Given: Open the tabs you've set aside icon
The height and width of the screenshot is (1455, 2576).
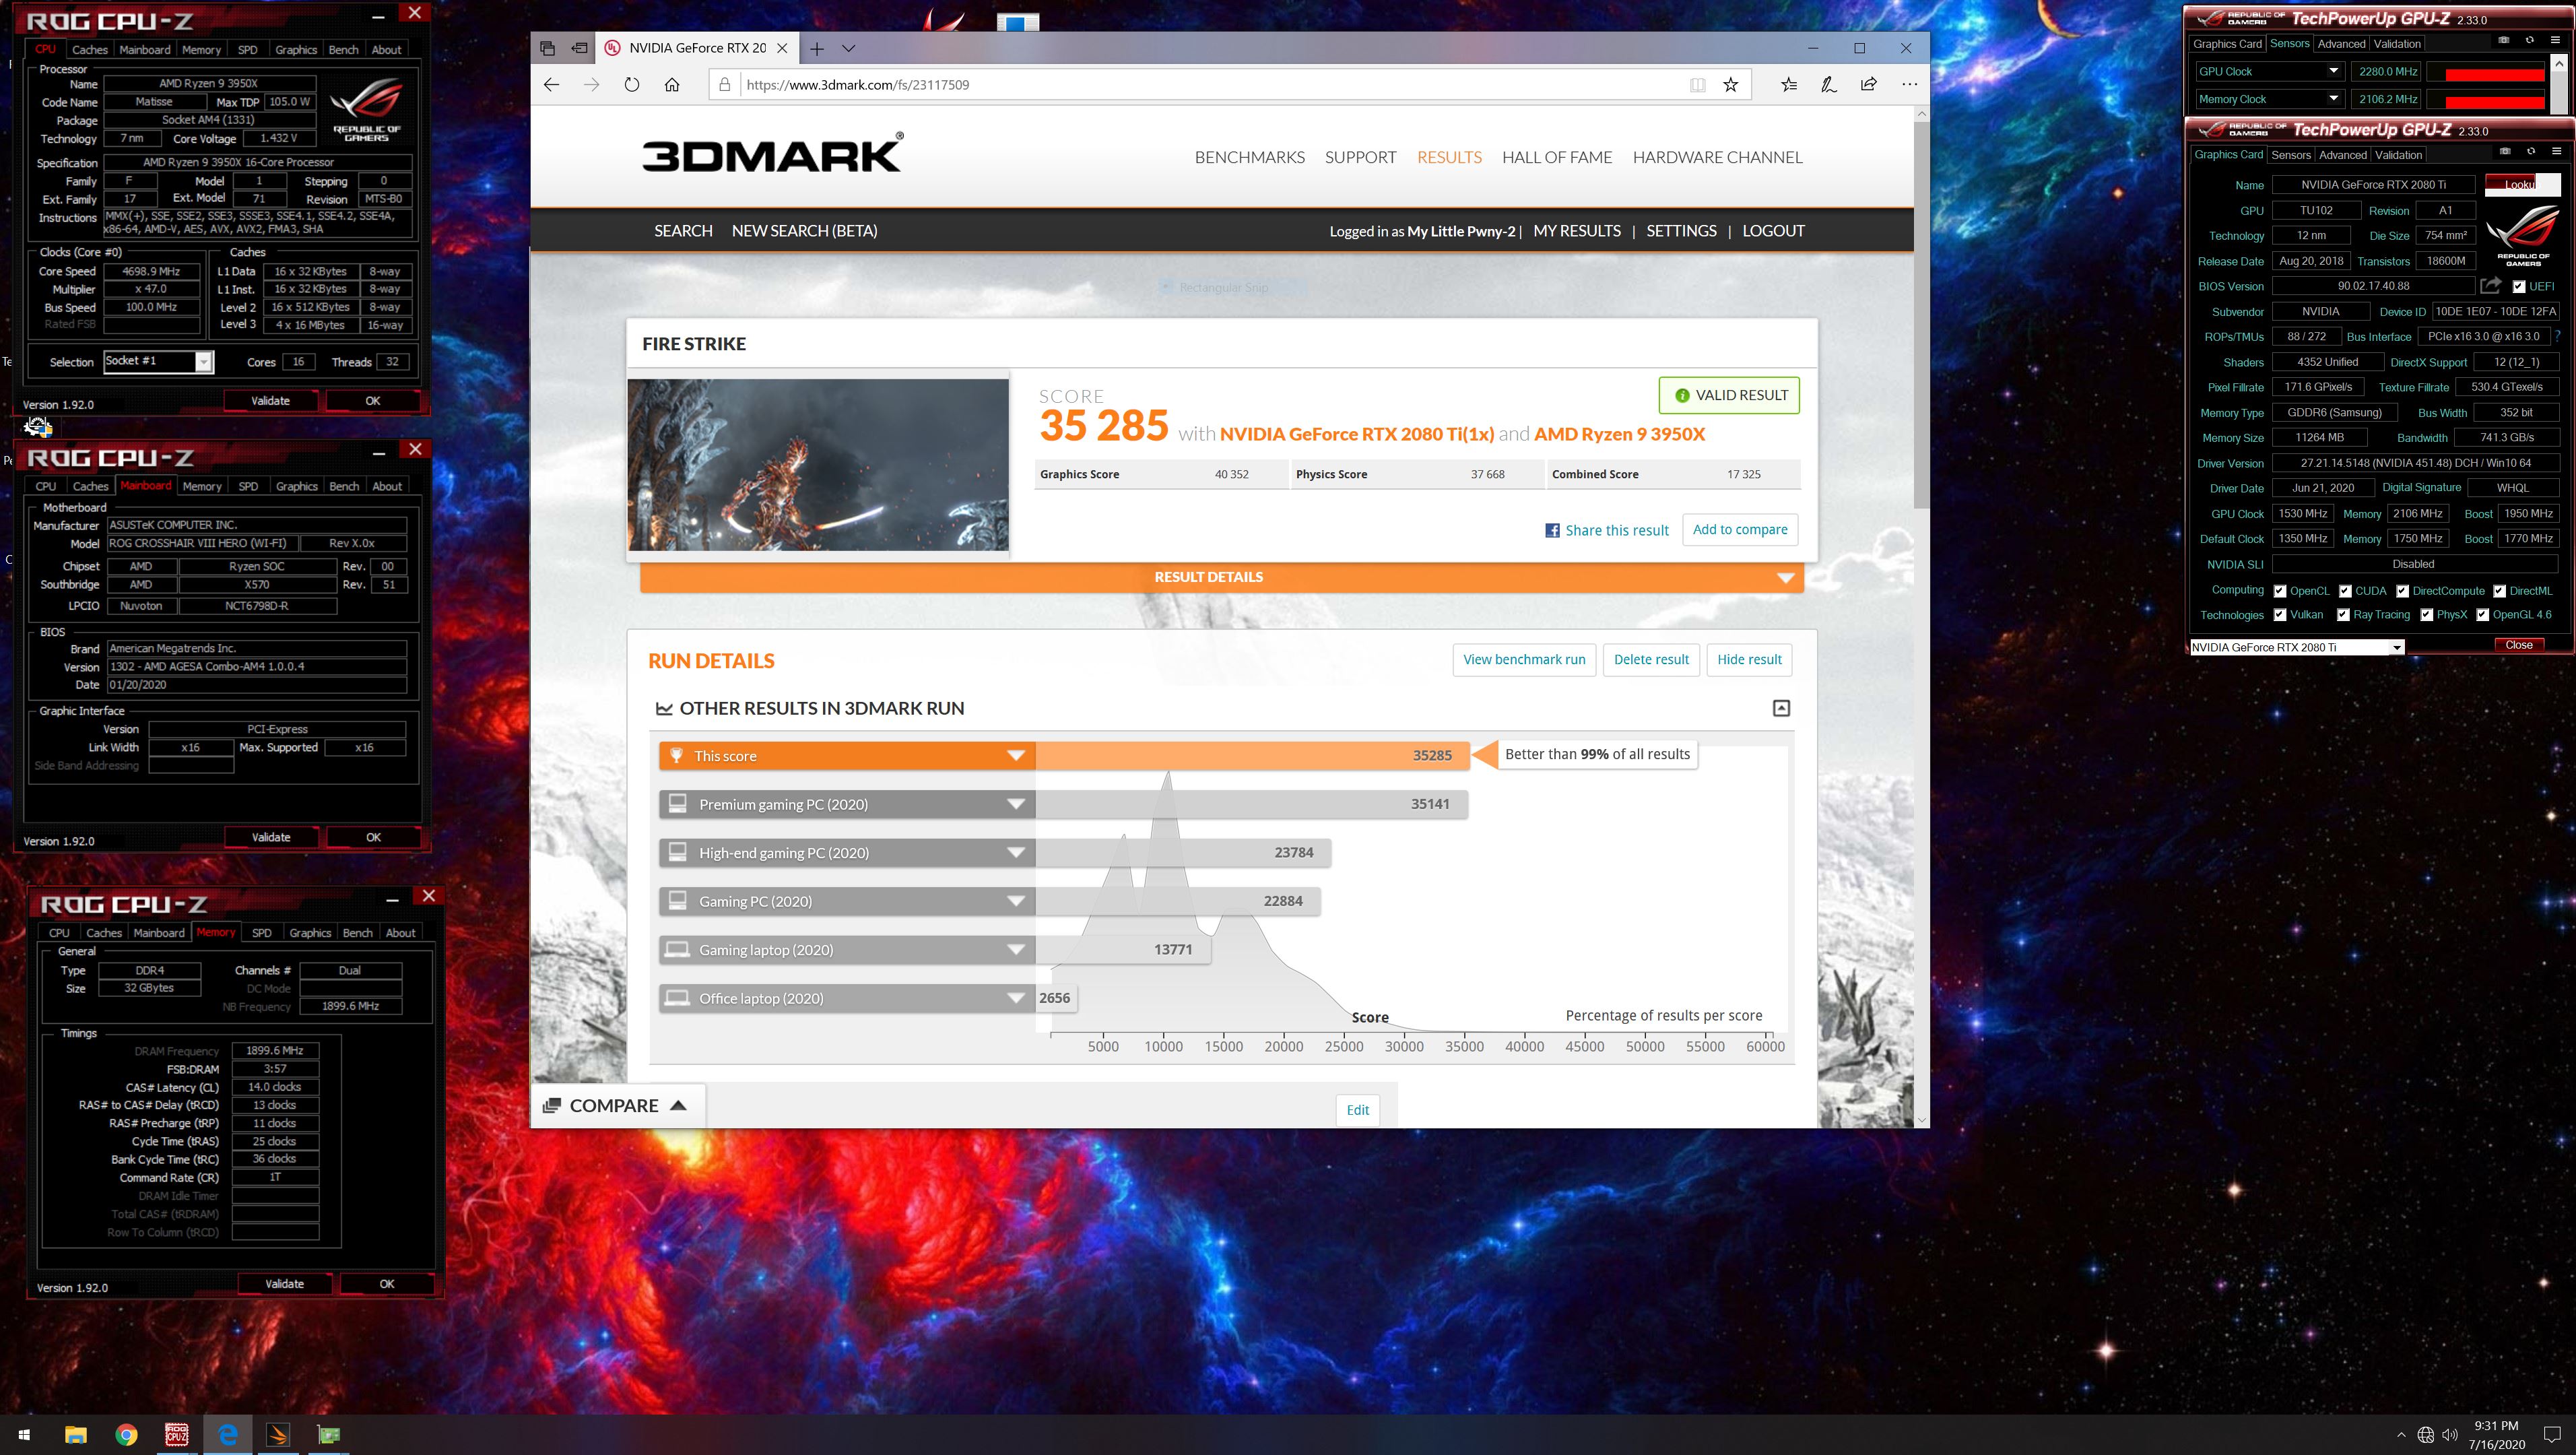Looking at the screenshot, I should [x=547, y=48].
